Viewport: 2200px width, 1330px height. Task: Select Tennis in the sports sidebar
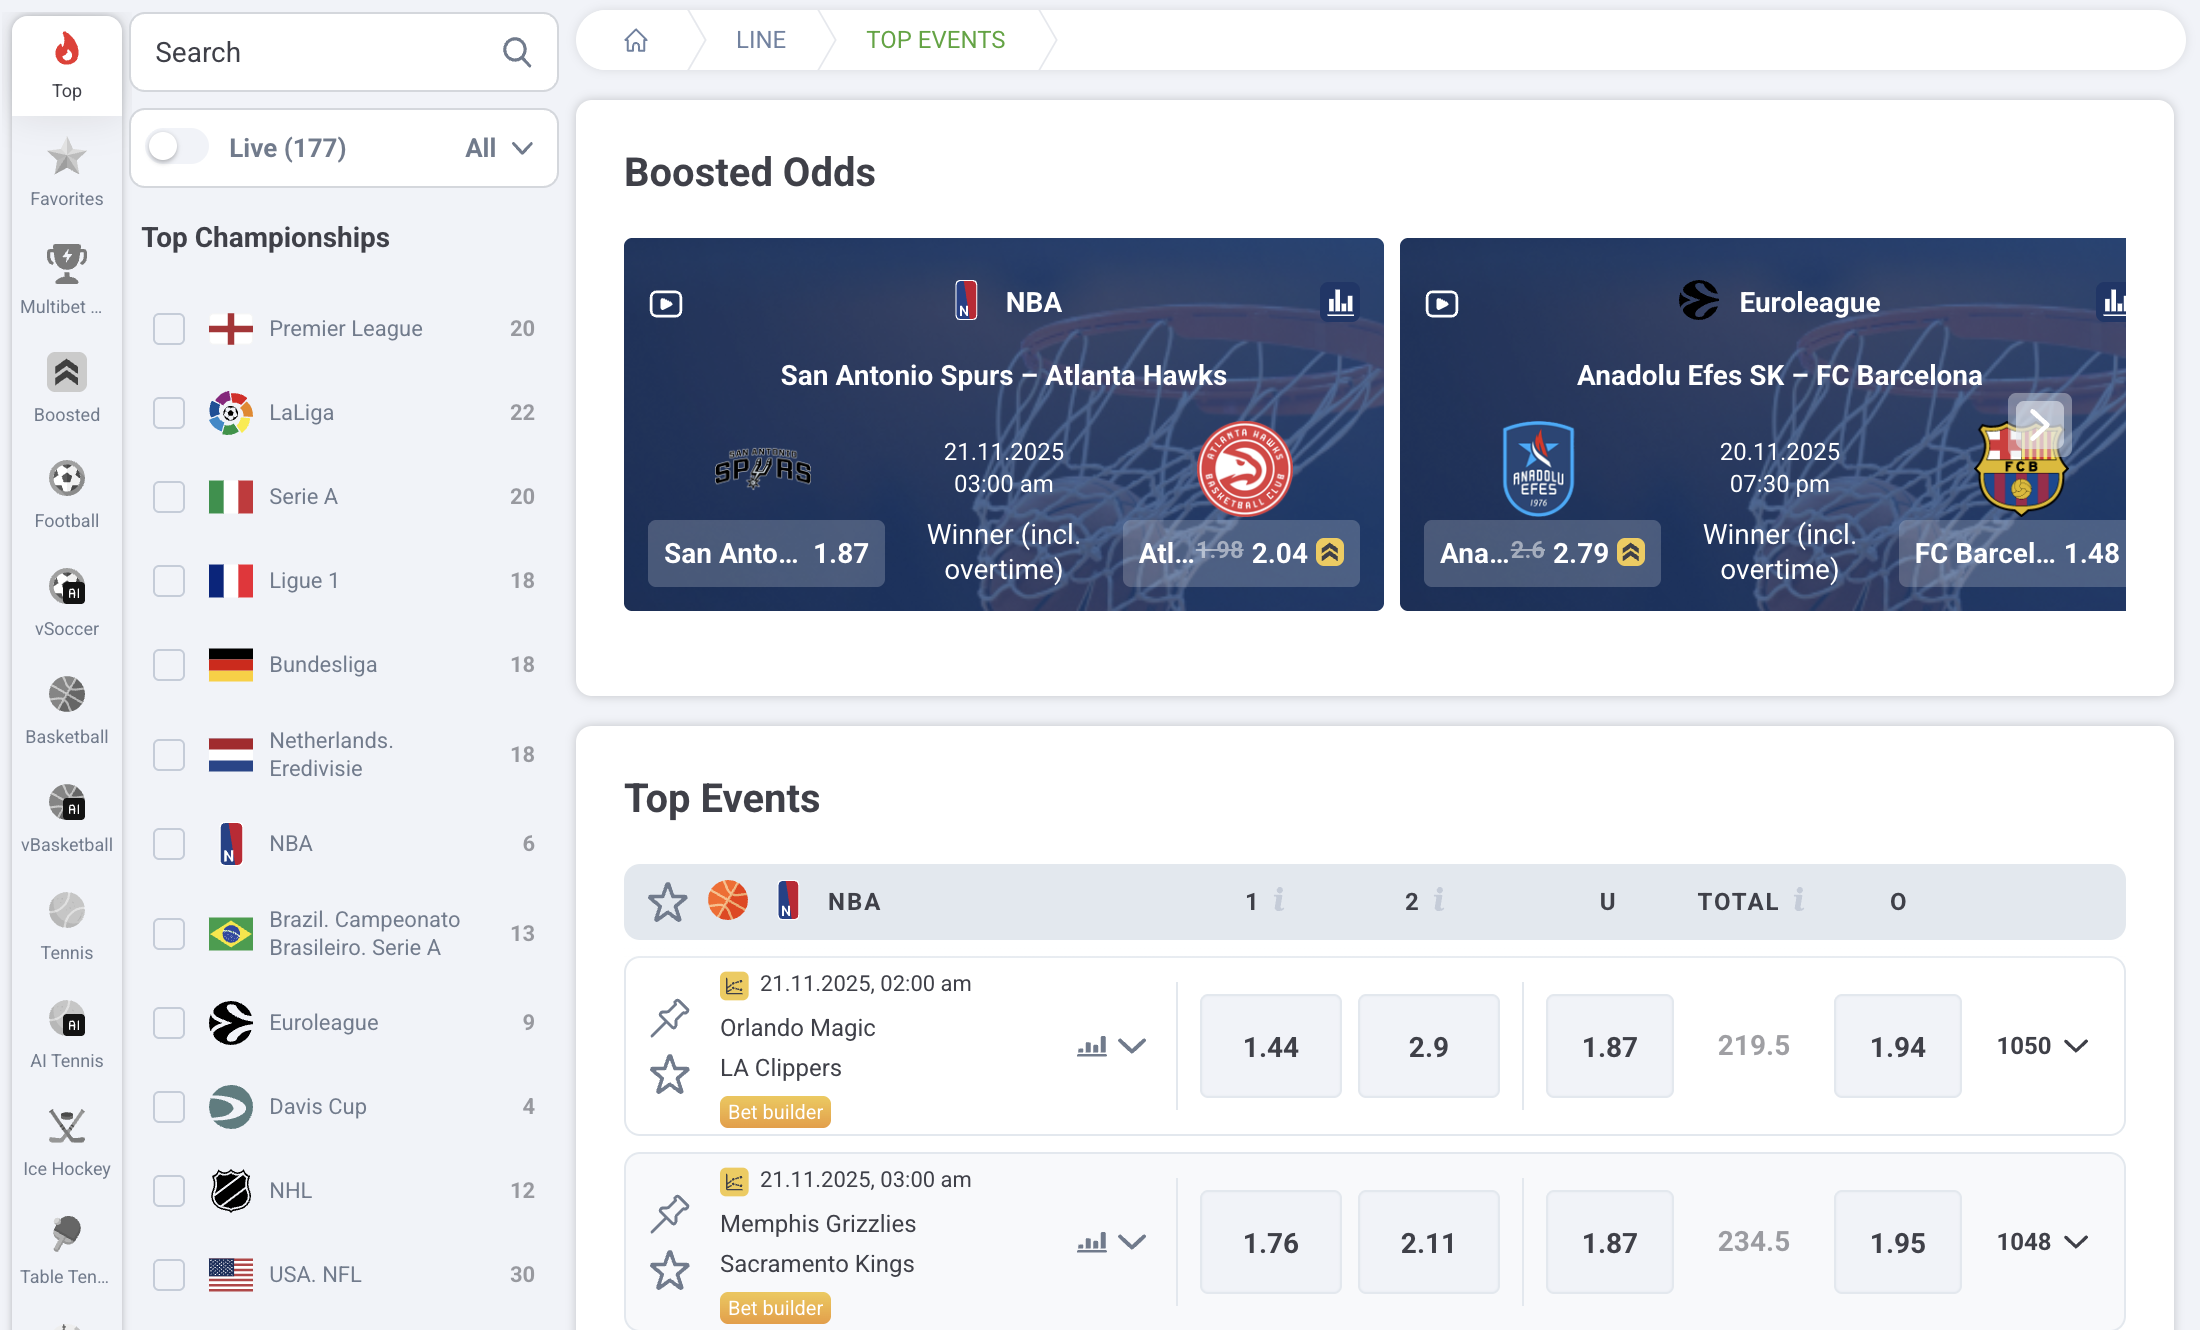point(67,927)
